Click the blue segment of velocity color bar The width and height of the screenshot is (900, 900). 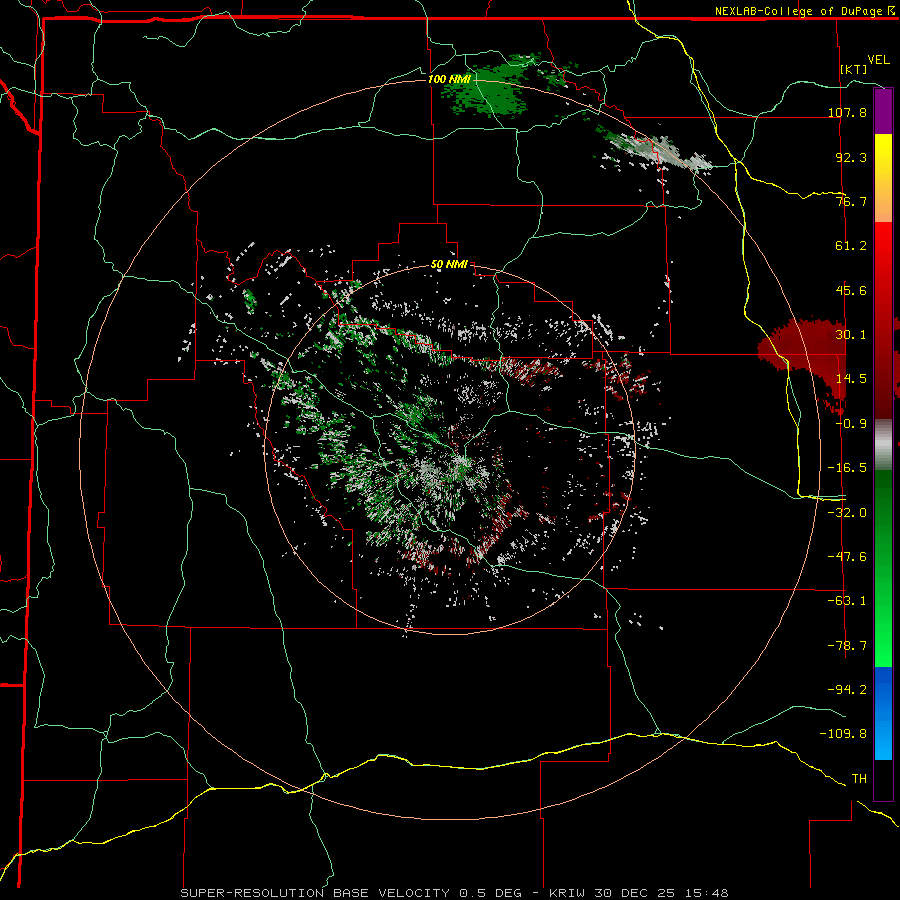pyautogui.click(x=883, y=713)
